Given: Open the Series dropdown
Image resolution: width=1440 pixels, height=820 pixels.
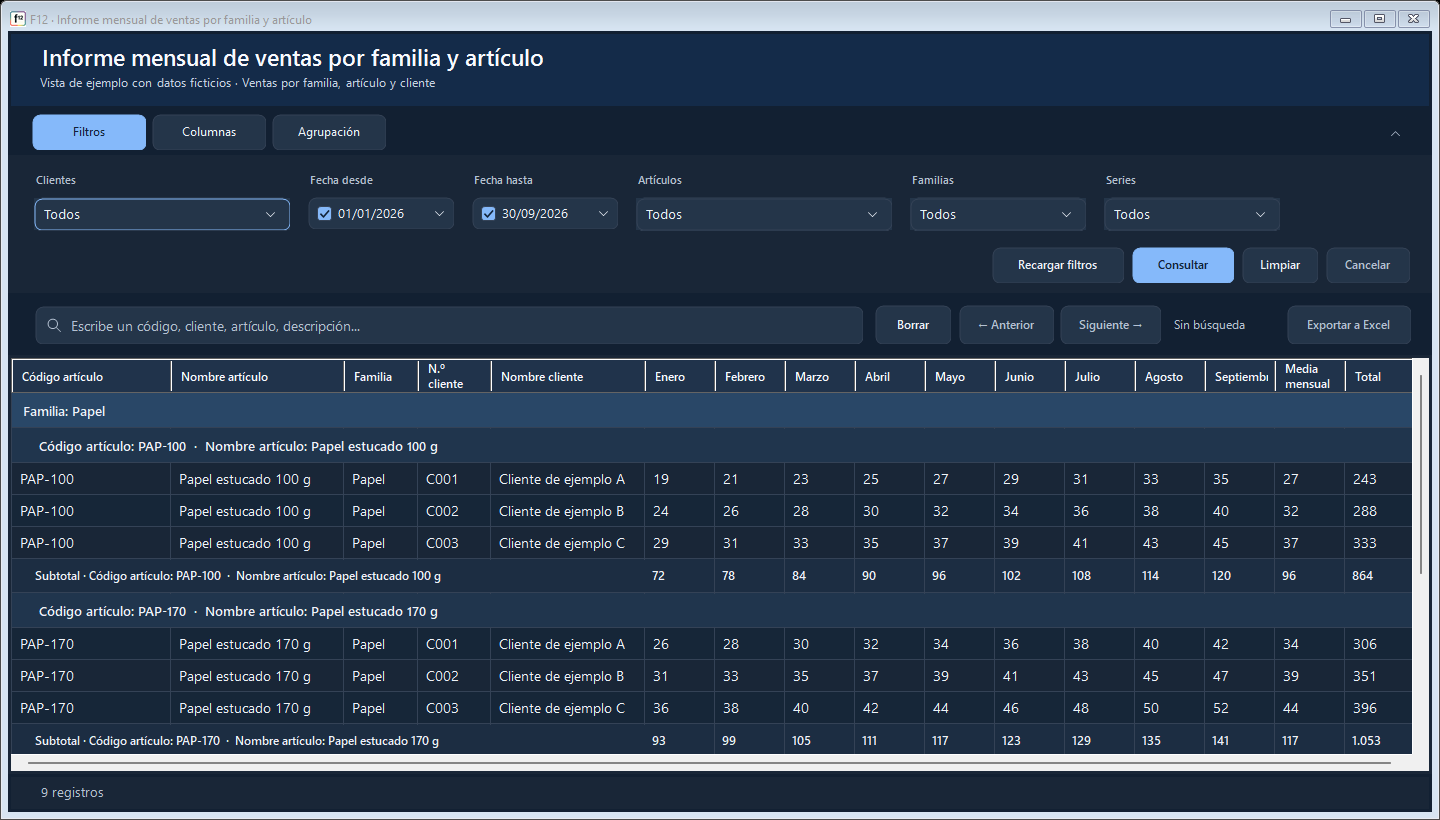Looking at the screenshot, I should pyautogui.click(x=1192, y=214).
